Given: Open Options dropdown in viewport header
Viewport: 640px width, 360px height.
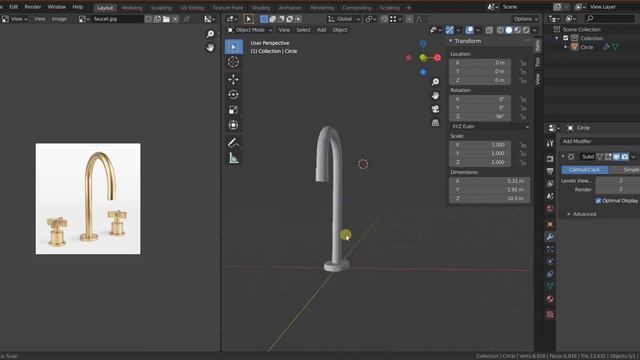Looking at the screenshot, I should coord(526,19).
